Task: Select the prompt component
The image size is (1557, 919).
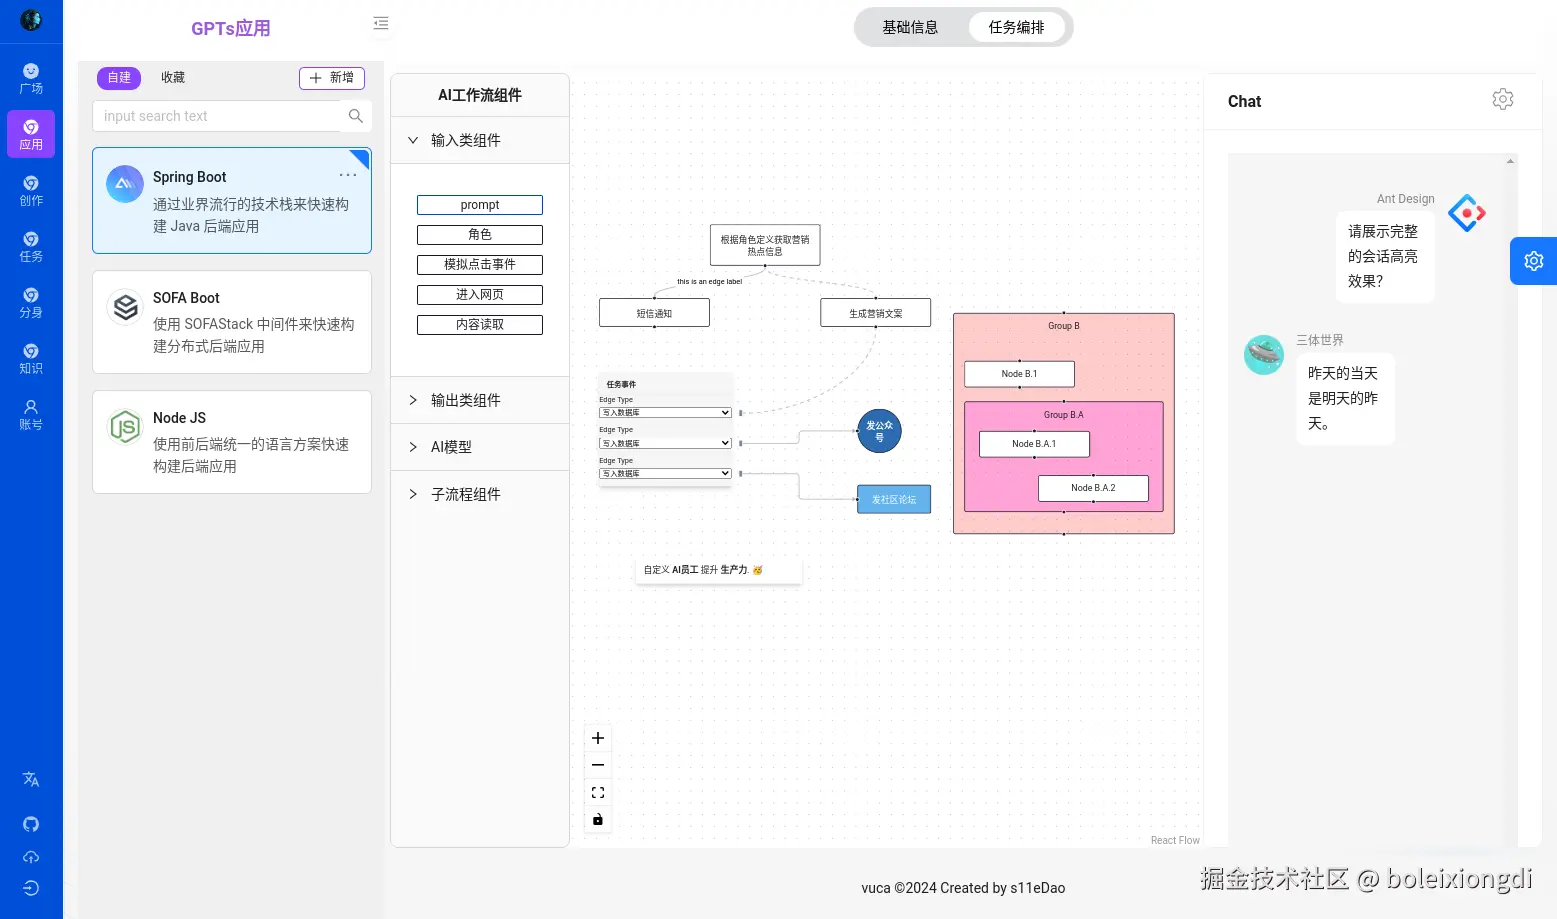Action: 480,205
